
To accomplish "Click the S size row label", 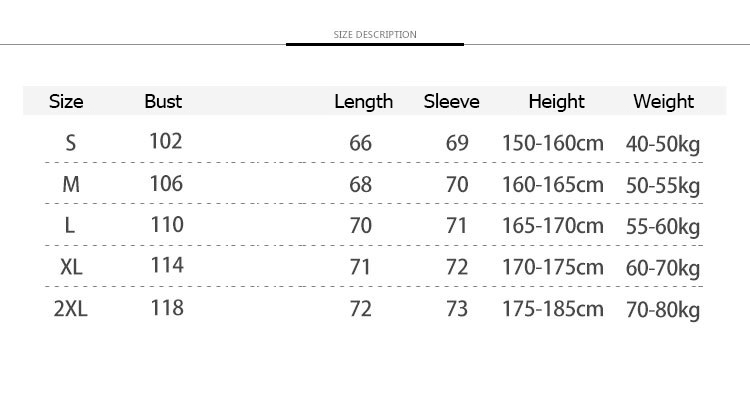I will click(x=70, y=143).
